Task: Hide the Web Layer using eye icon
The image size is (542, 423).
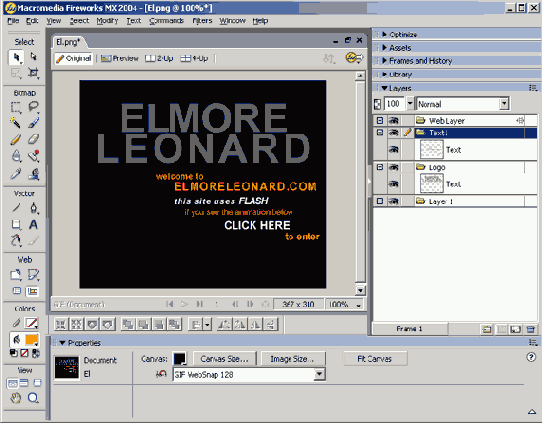Action: click(394, 121)
